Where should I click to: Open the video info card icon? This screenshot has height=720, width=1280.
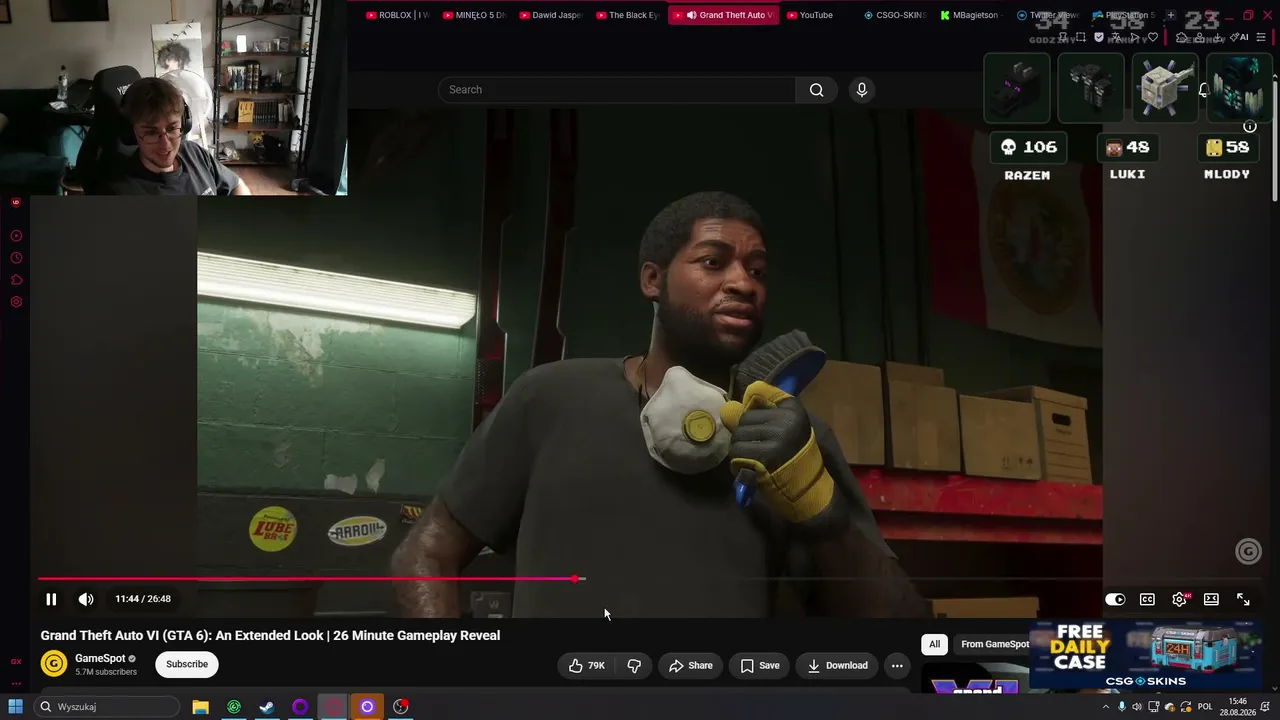coord(1249,126)
